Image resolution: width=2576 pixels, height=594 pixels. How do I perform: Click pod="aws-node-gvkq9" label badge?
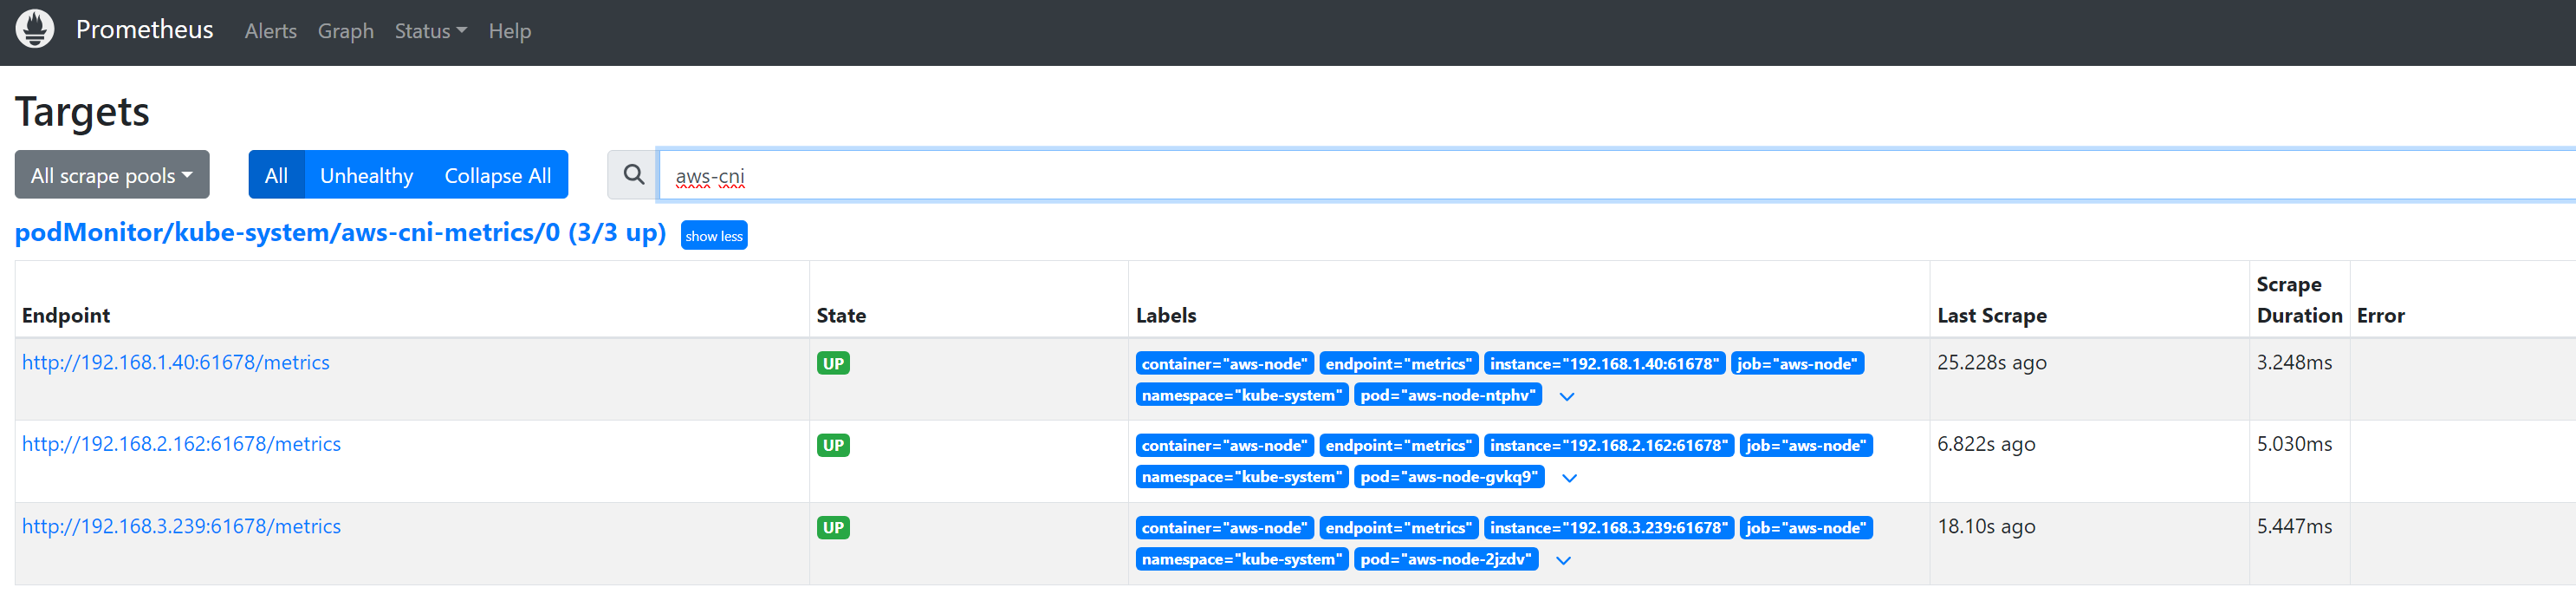pyautogui.click(x=1449, y=477)
